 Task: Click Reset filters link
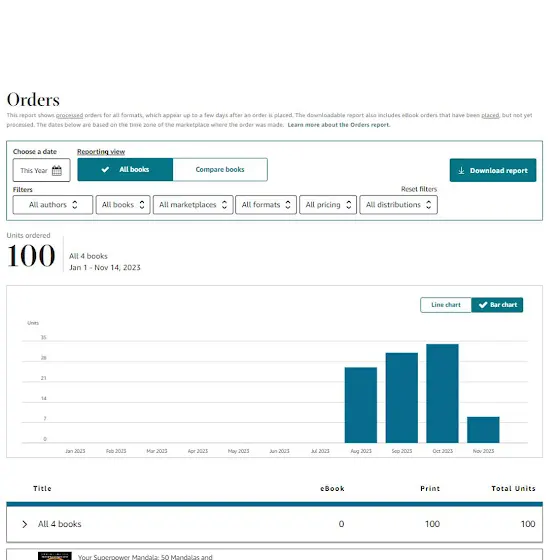click(x=419, y=189)
